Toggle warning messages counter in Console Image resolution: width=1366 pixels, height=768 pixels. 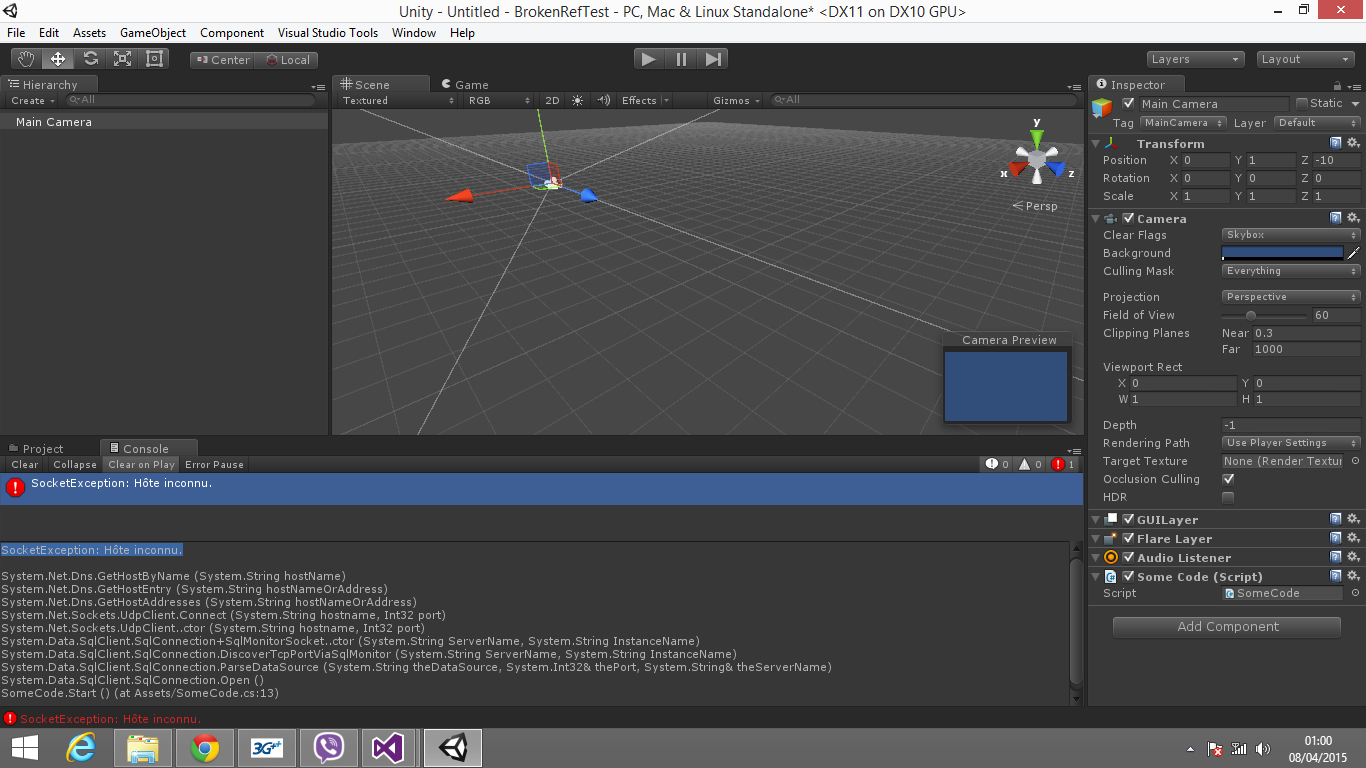1030,464
